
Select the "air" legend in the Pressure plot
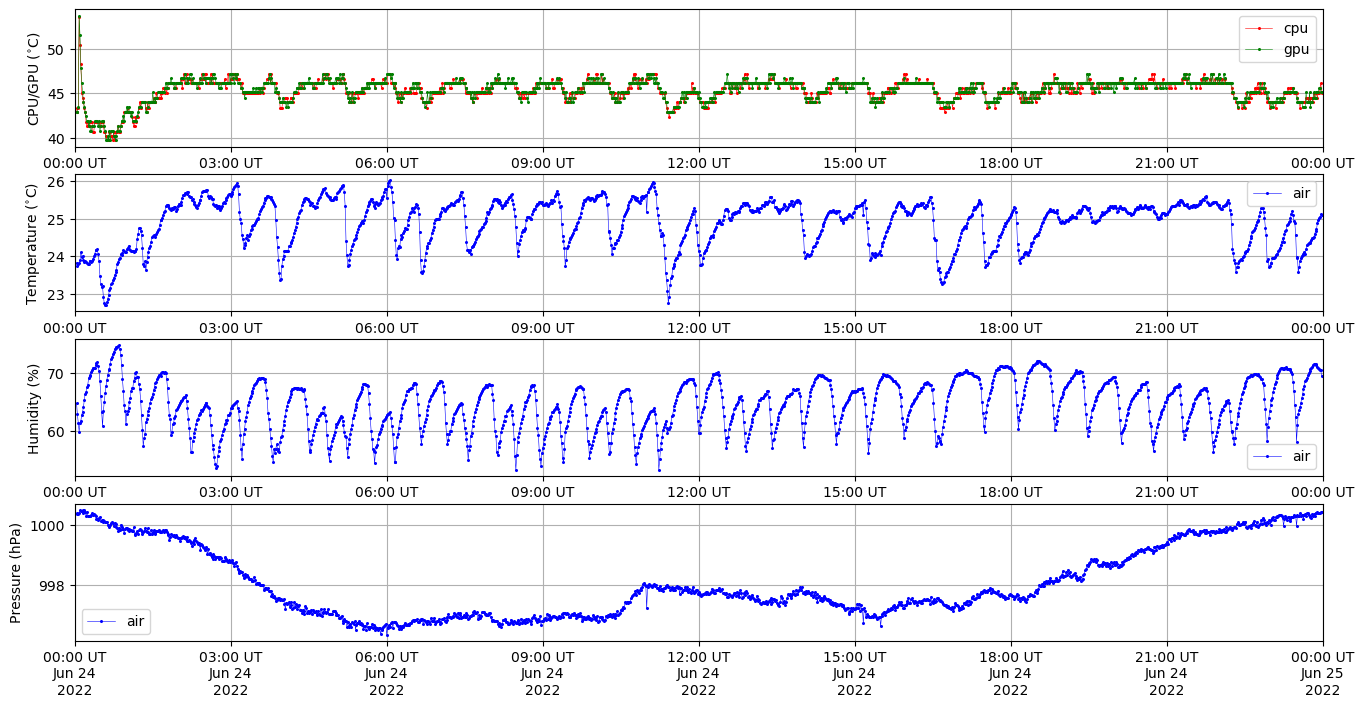click(x=116, y=621)
